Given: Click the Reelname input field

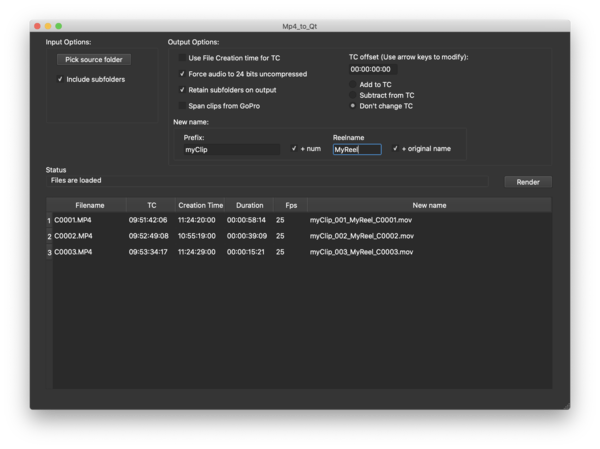Looking at the screenshot, I should [x=357, y=149].
